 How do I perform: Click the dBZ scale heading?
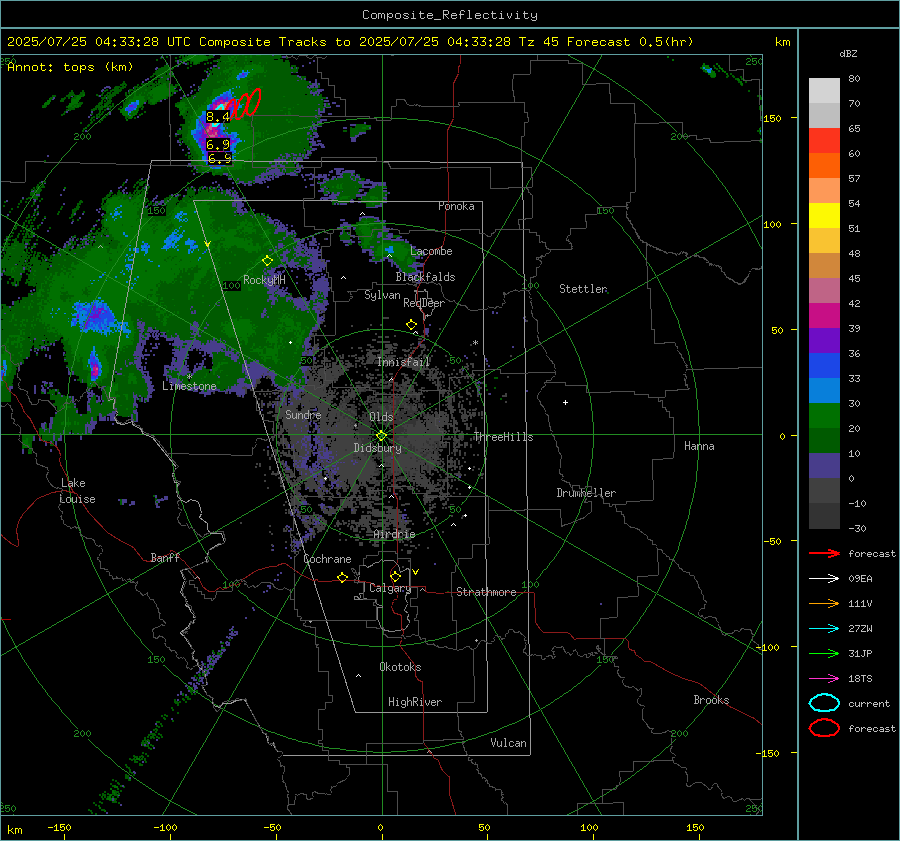coord(848,53)
